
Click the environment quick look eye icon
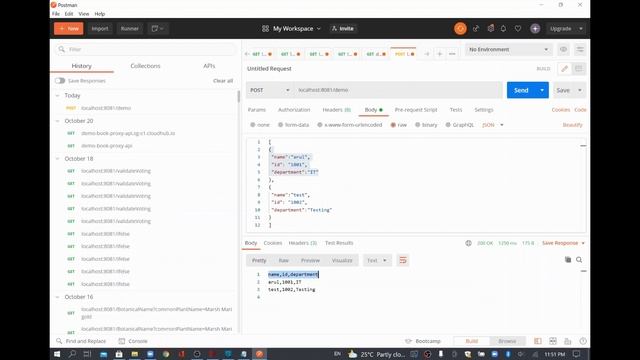[x=563, y=49]
